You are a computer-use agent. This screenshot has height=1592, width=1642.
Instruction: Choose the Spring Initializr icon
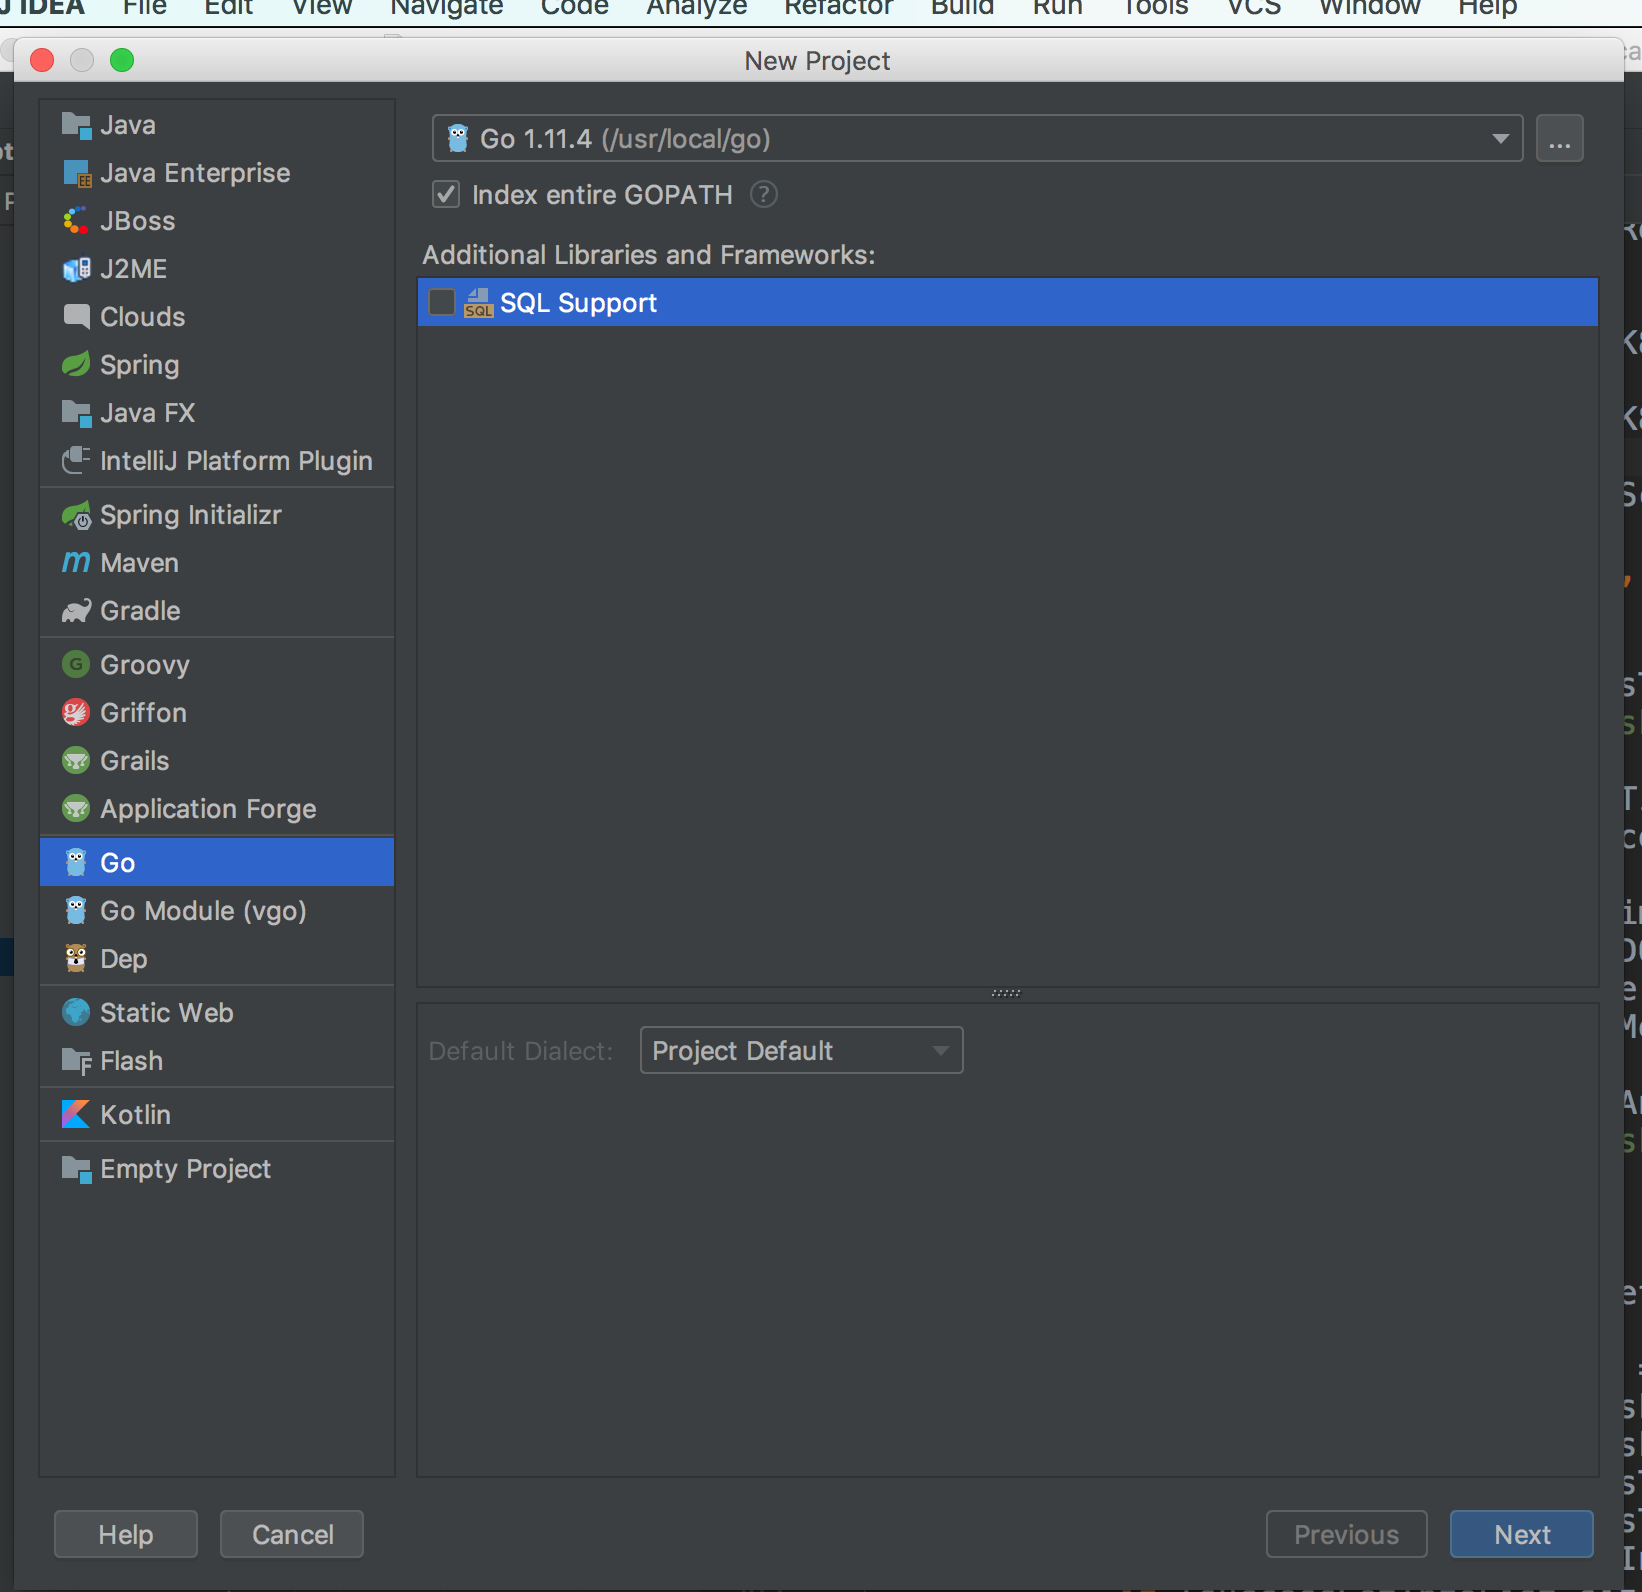point(76,515)
